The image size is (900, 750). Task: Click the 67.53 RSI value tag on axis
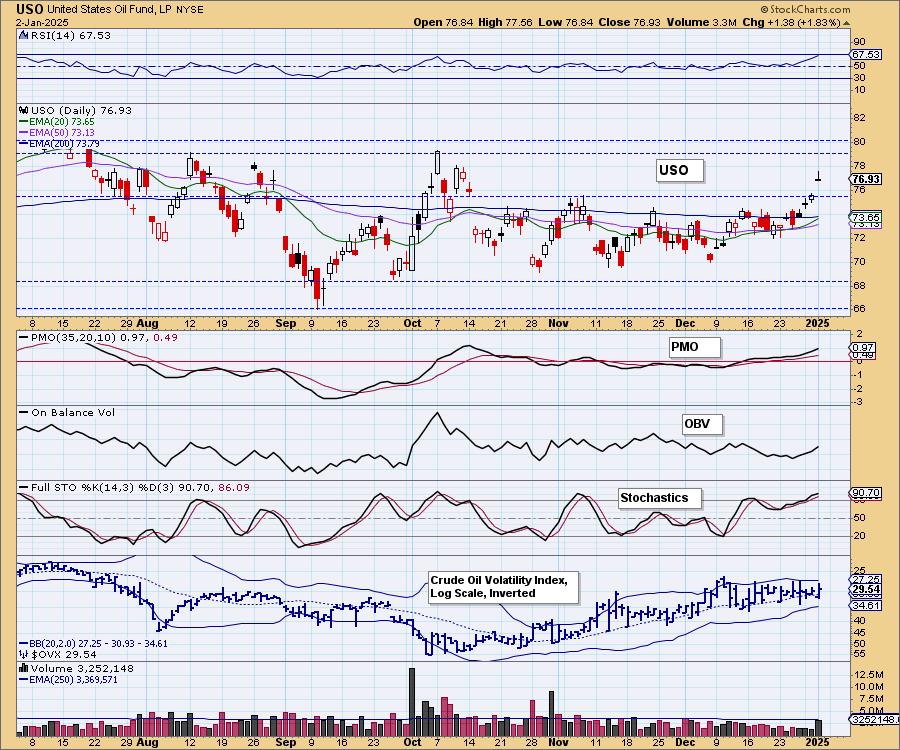click(x=866, y=55)
